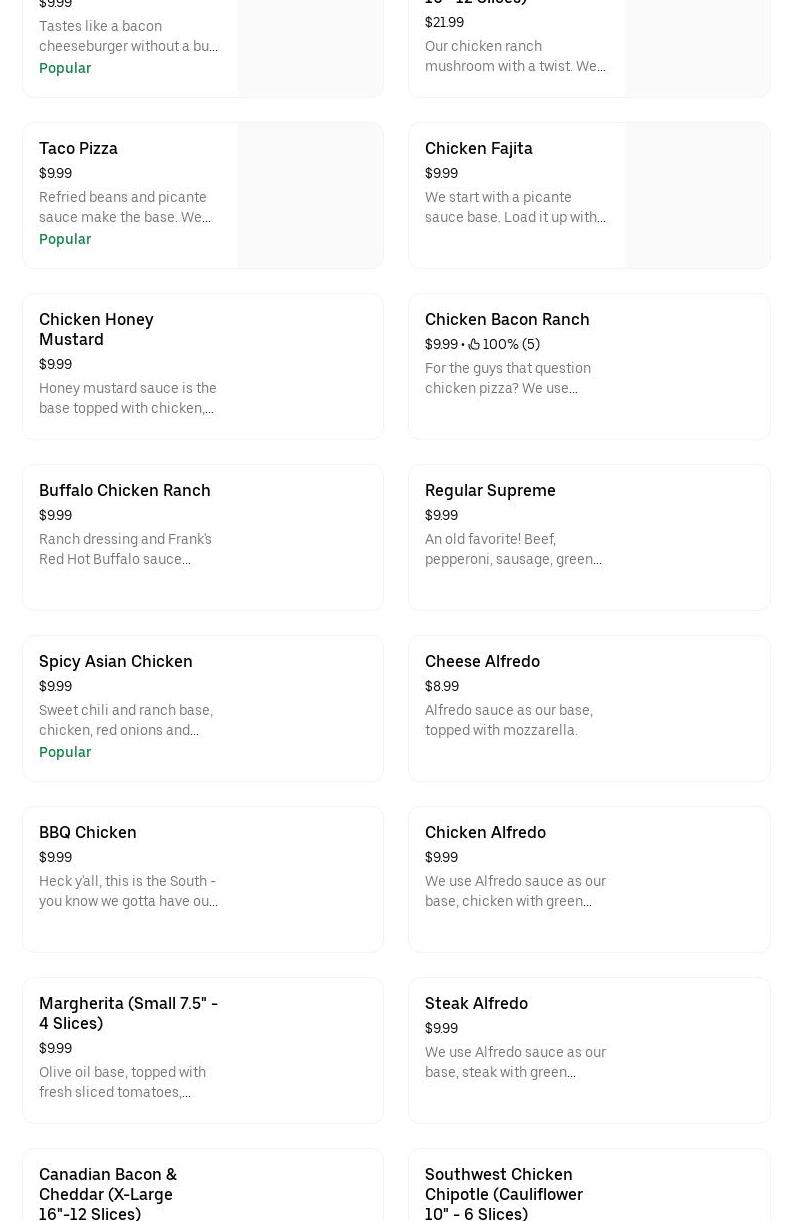This screenshot has height=1221, width=804.
Task: Click the 100% (5) rating text
Action: point(511,344)
